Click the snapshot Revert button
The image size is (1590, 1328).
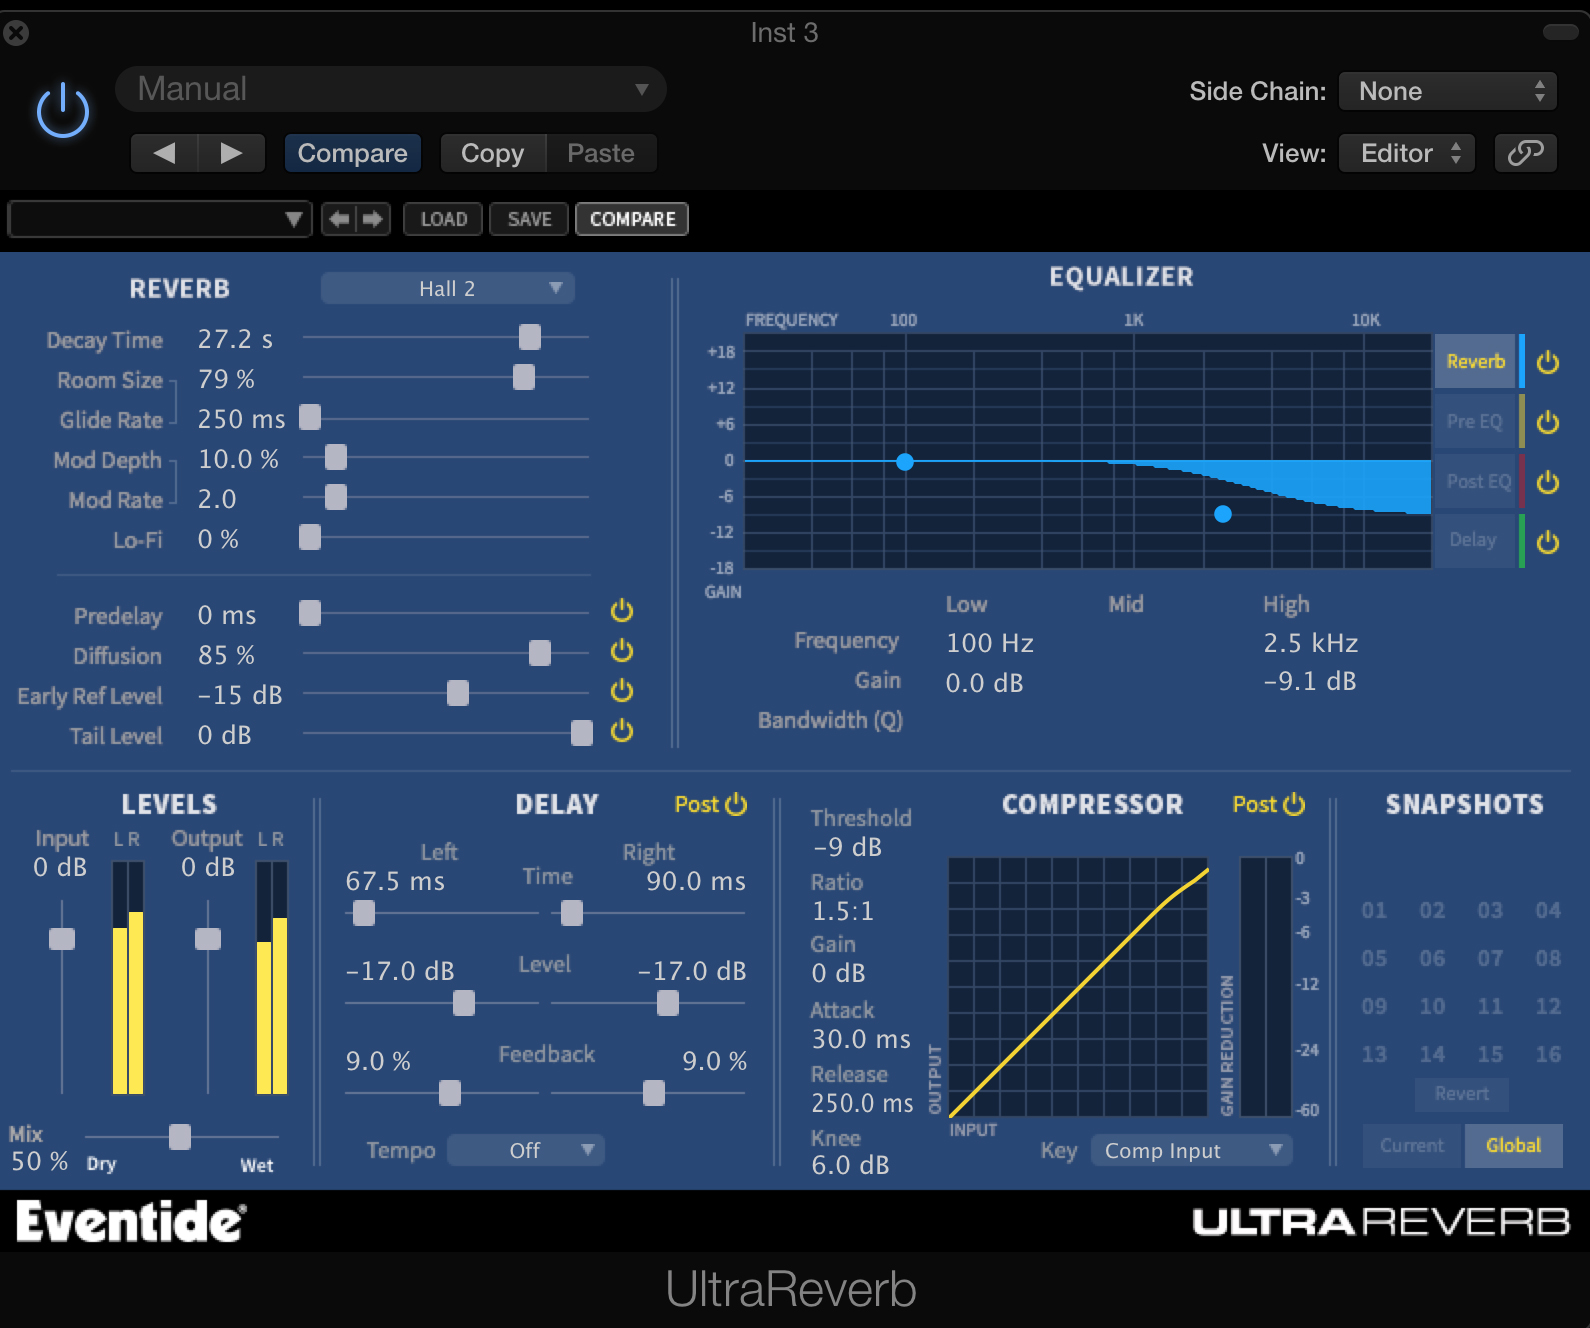click(x=1462, y=1094)
